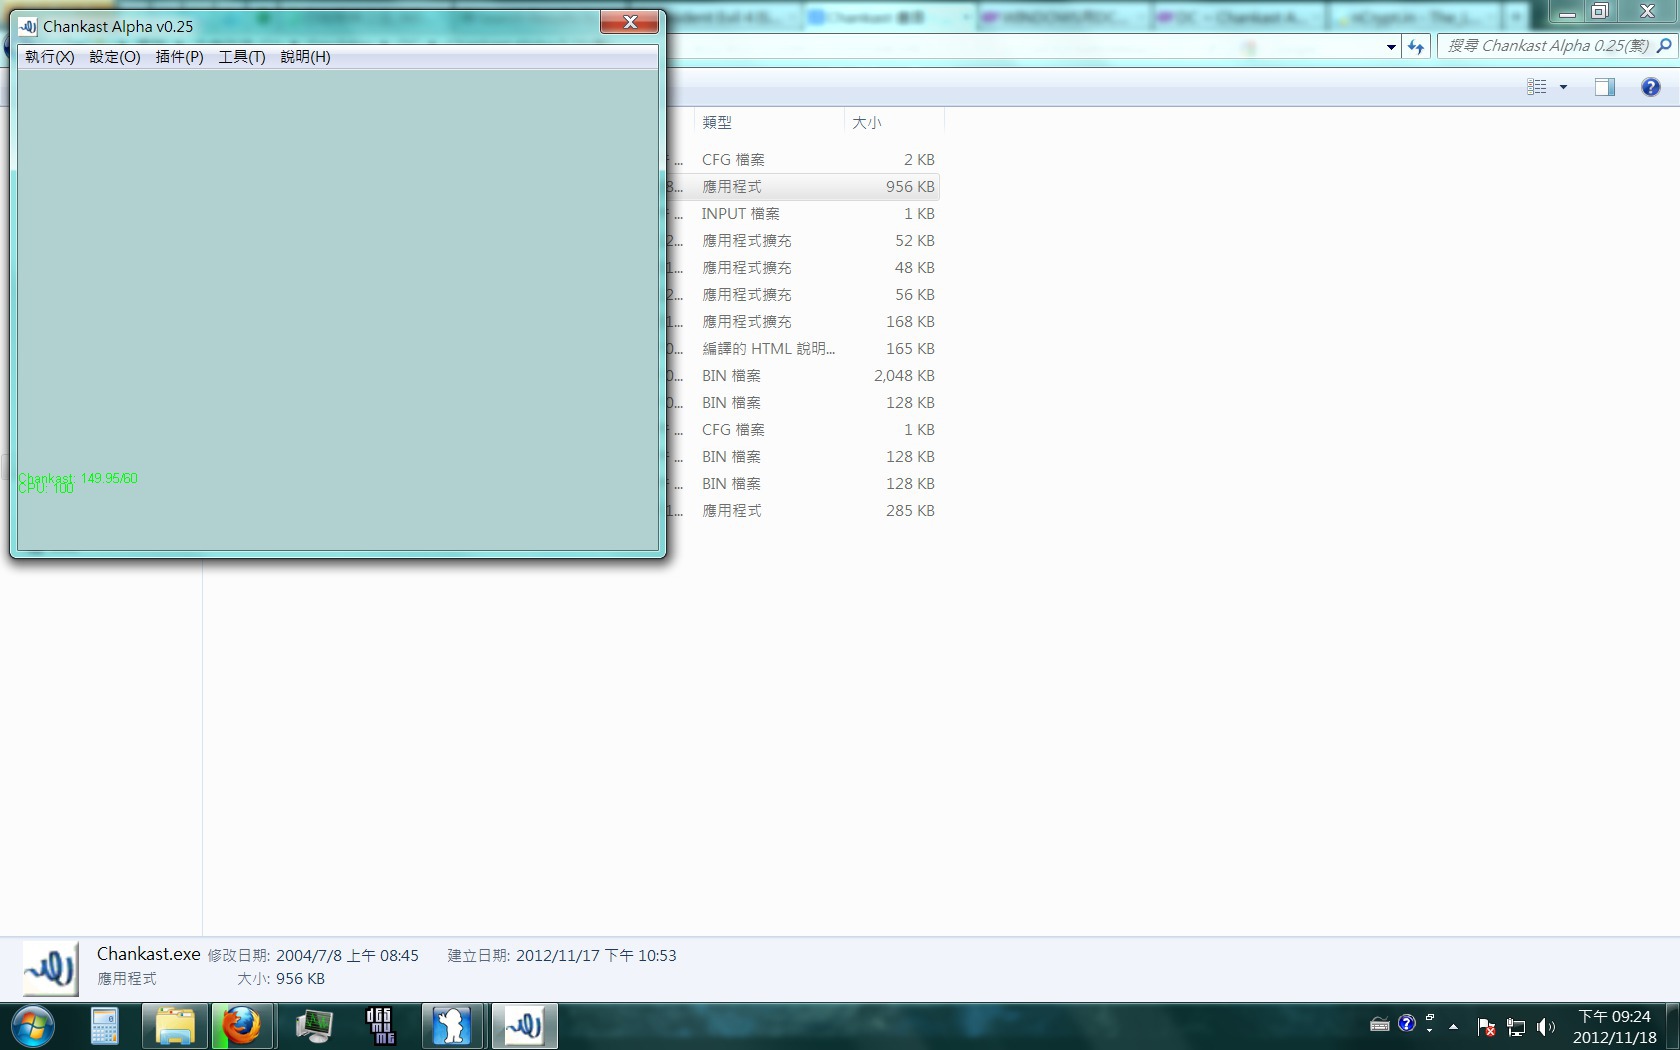Select the INPUT 檔案 1 KB row
This screenshot has width=1680, height=1050.
click(x=804, y=214)
